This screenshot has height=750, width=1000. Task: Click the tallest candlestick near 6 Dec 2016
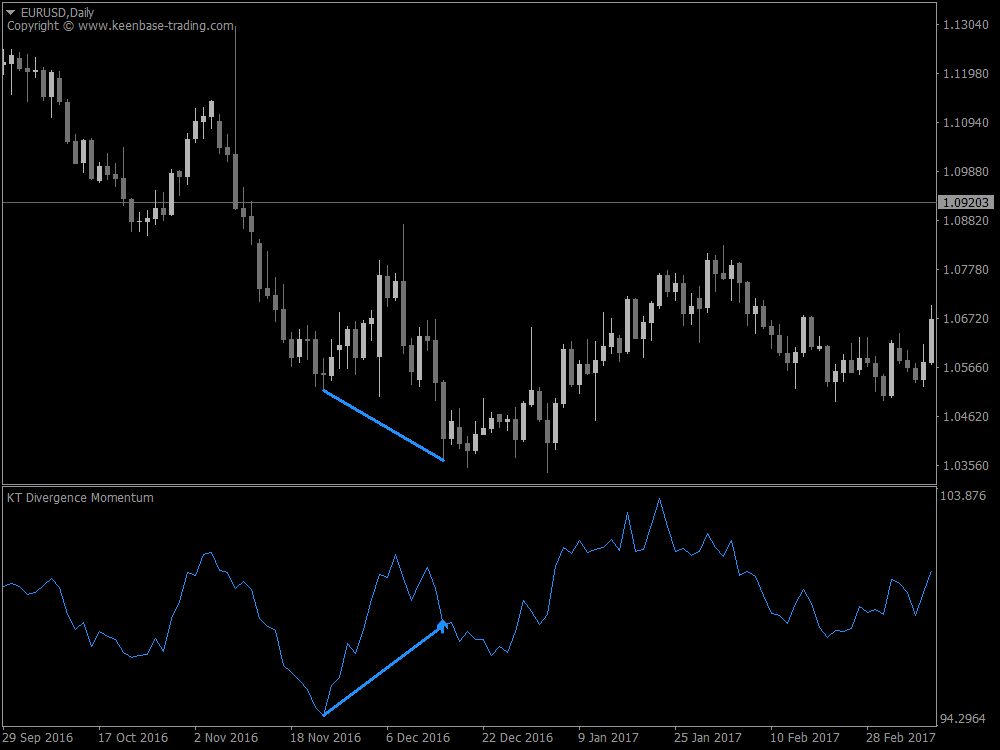pos(404,300)
